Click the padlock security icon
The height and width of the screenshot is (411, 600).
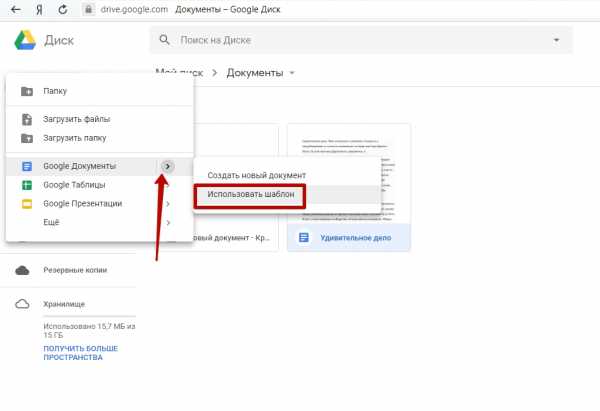pos(88,9)
